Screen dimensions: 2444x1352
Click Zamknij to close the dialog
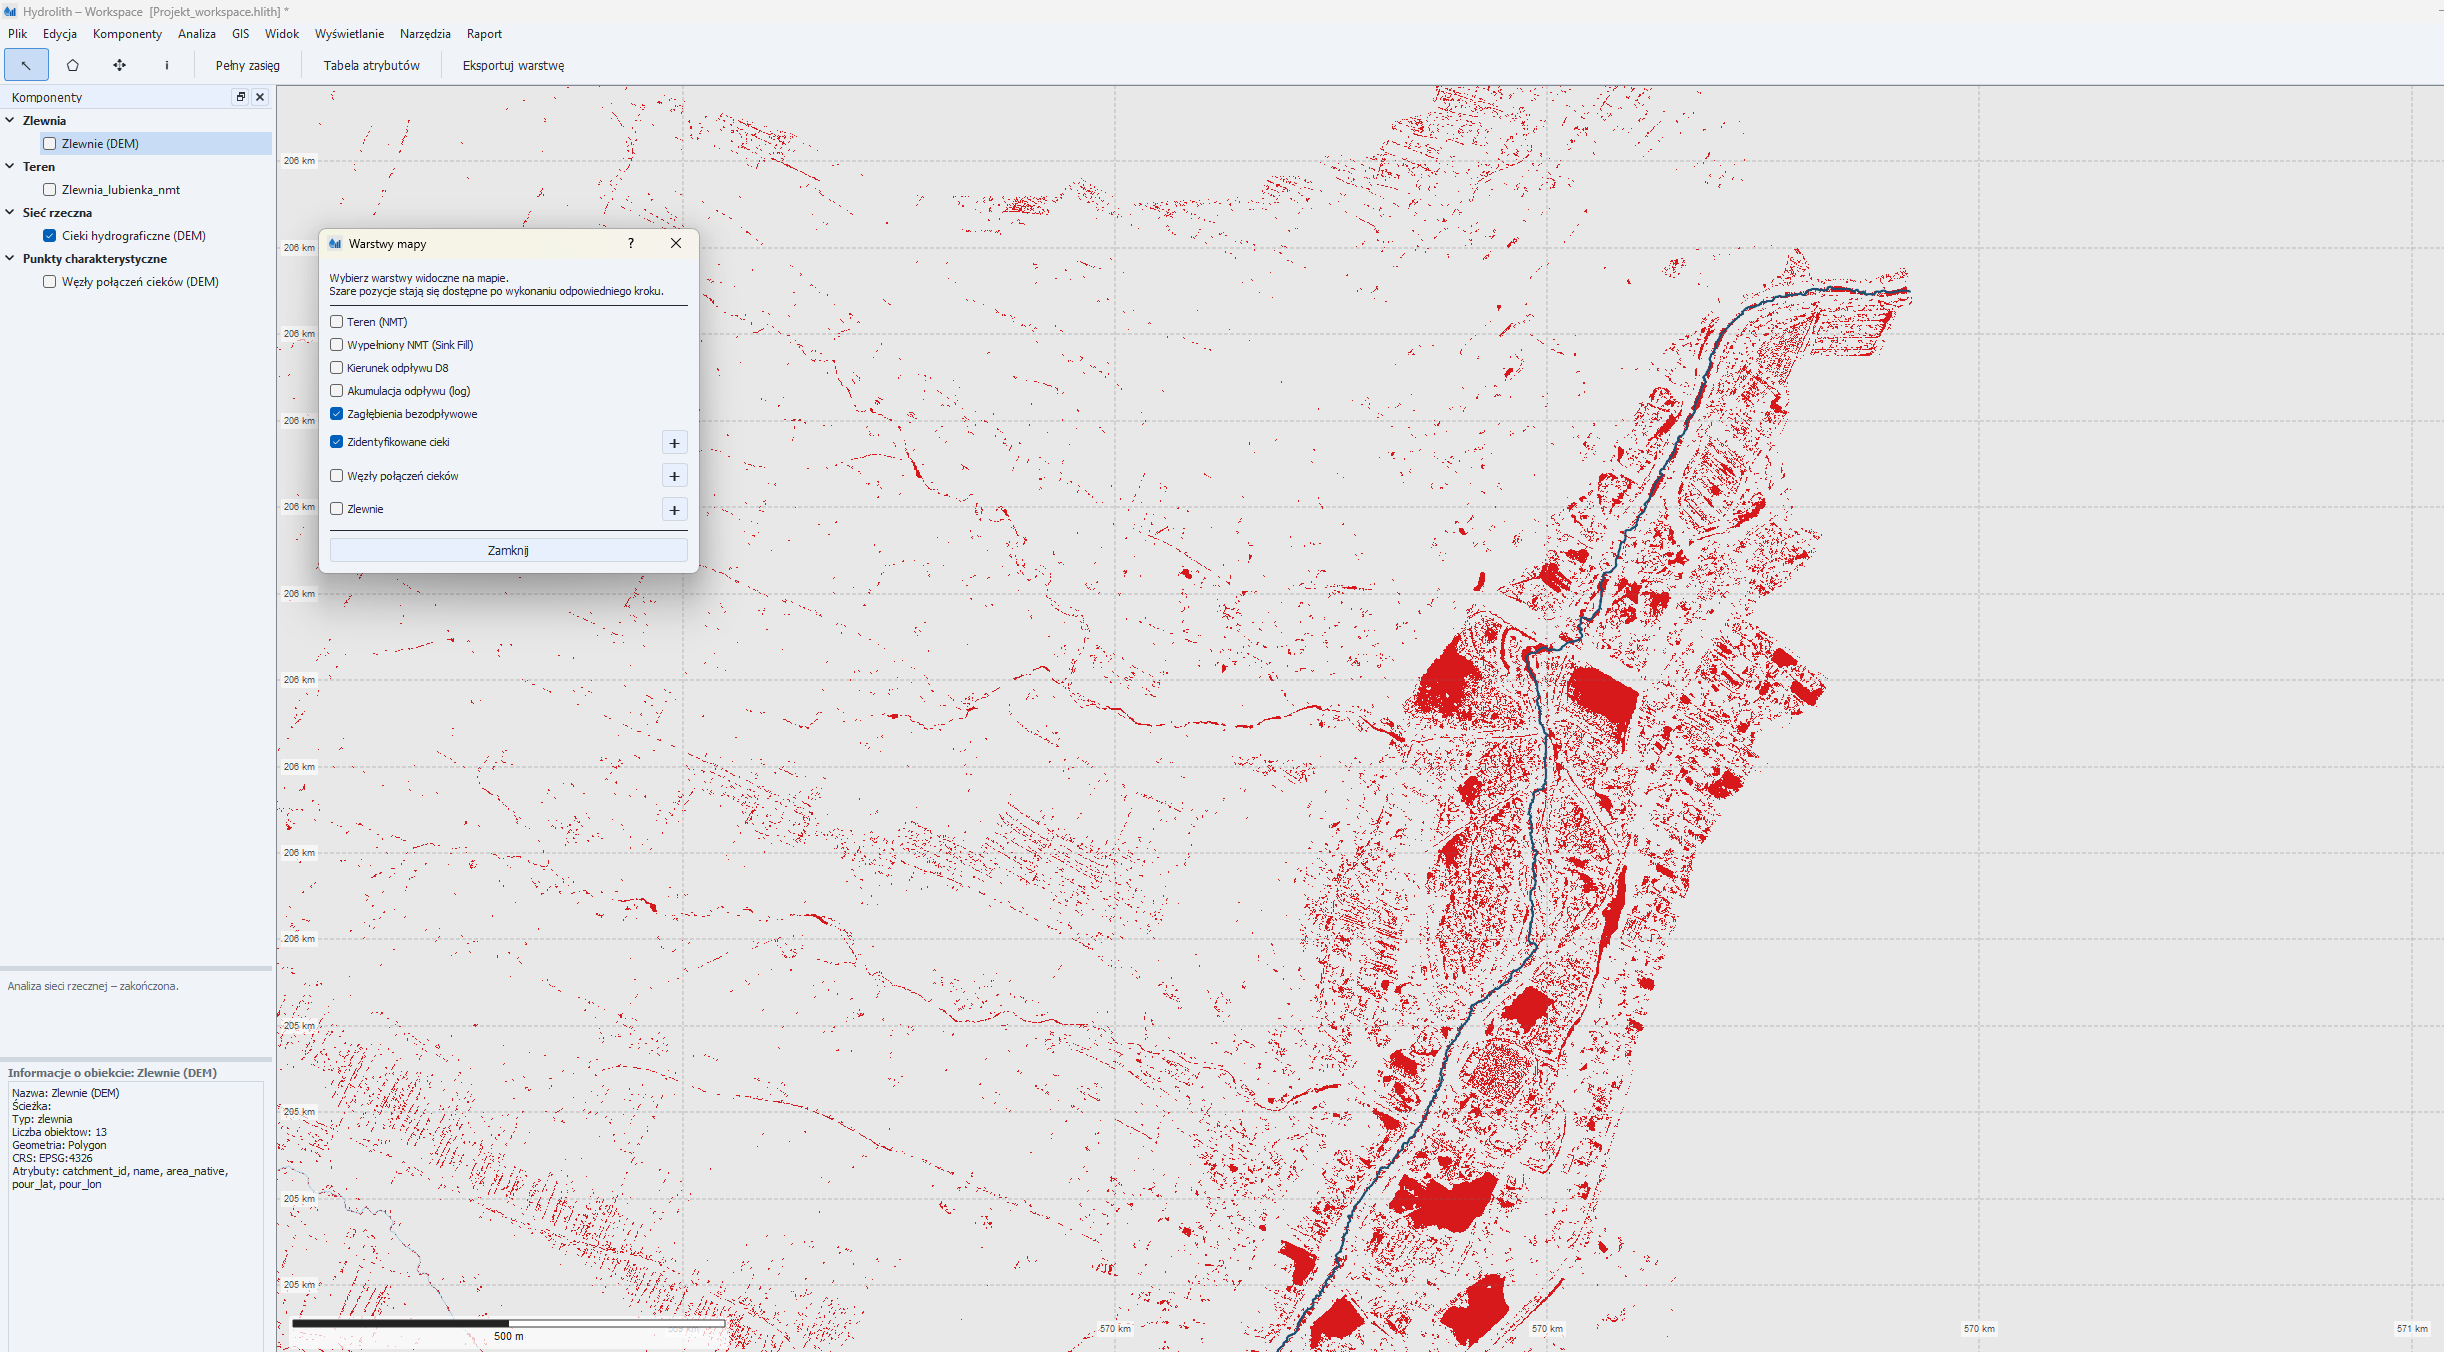509,550
